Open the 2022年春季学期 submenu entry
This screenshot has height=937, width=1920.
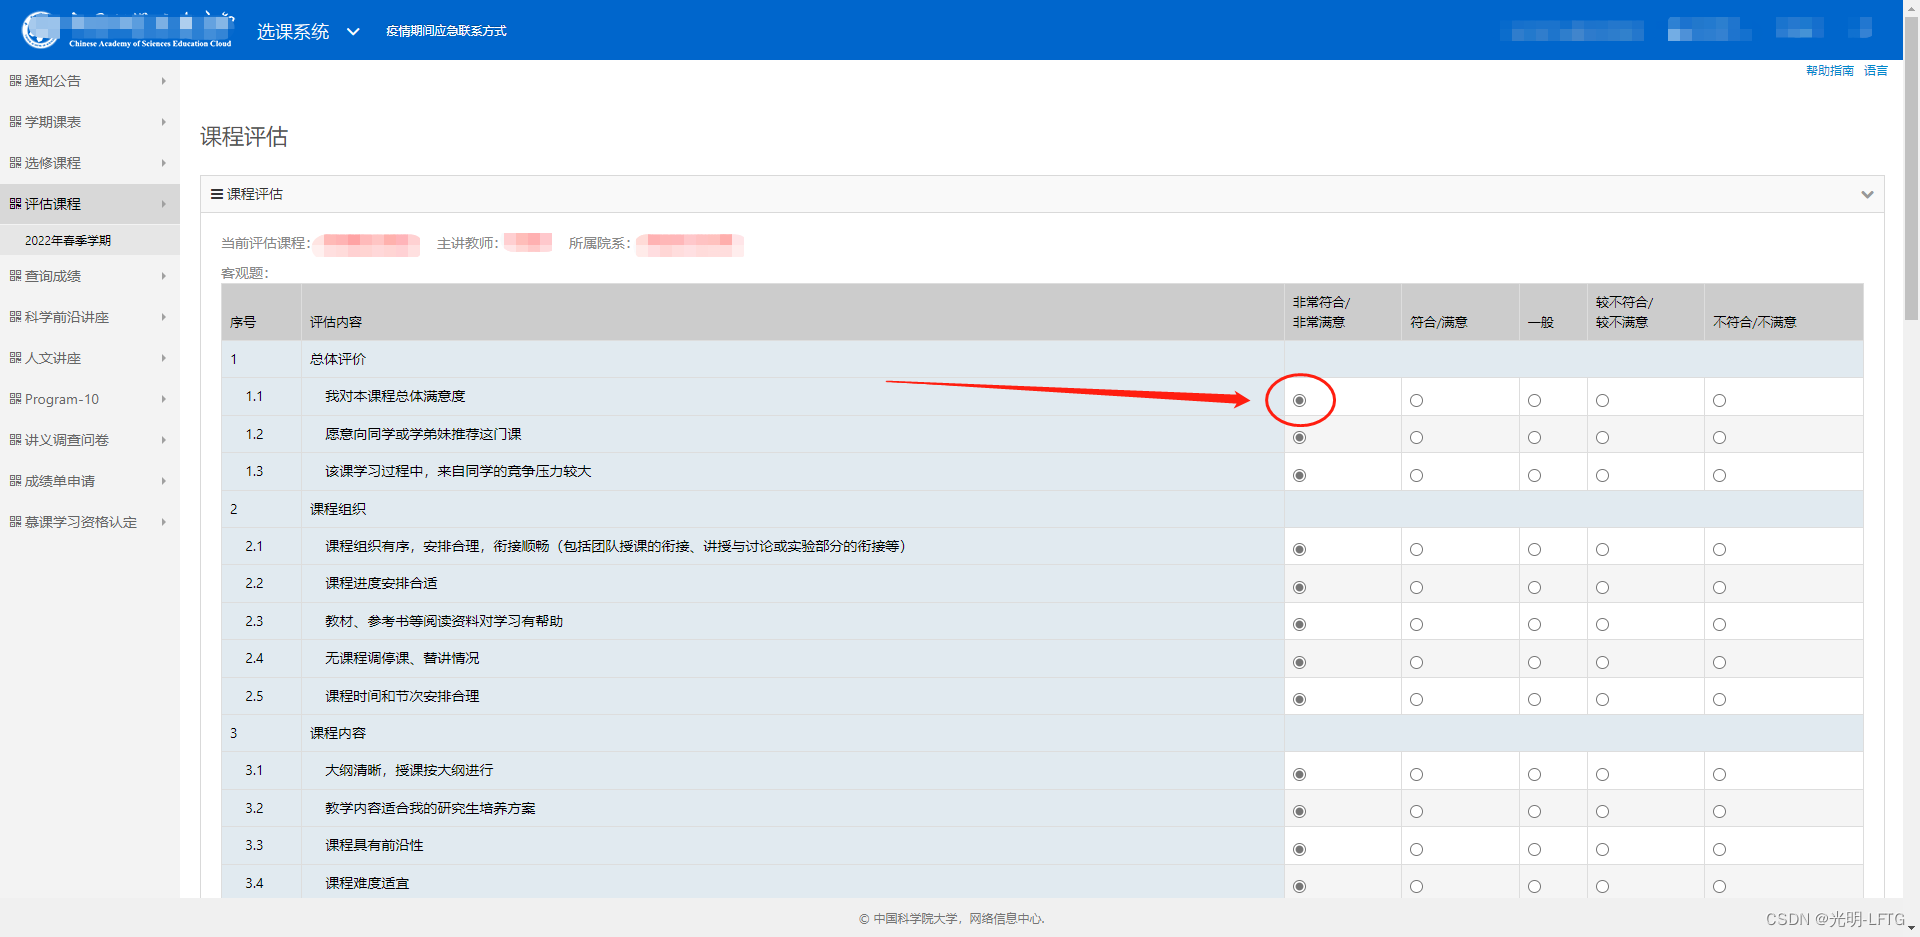tap(90, 240)
